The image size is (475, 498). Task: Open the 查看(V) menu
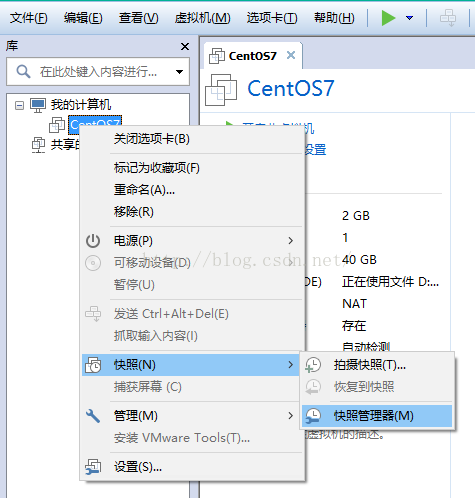pos(139,18)
